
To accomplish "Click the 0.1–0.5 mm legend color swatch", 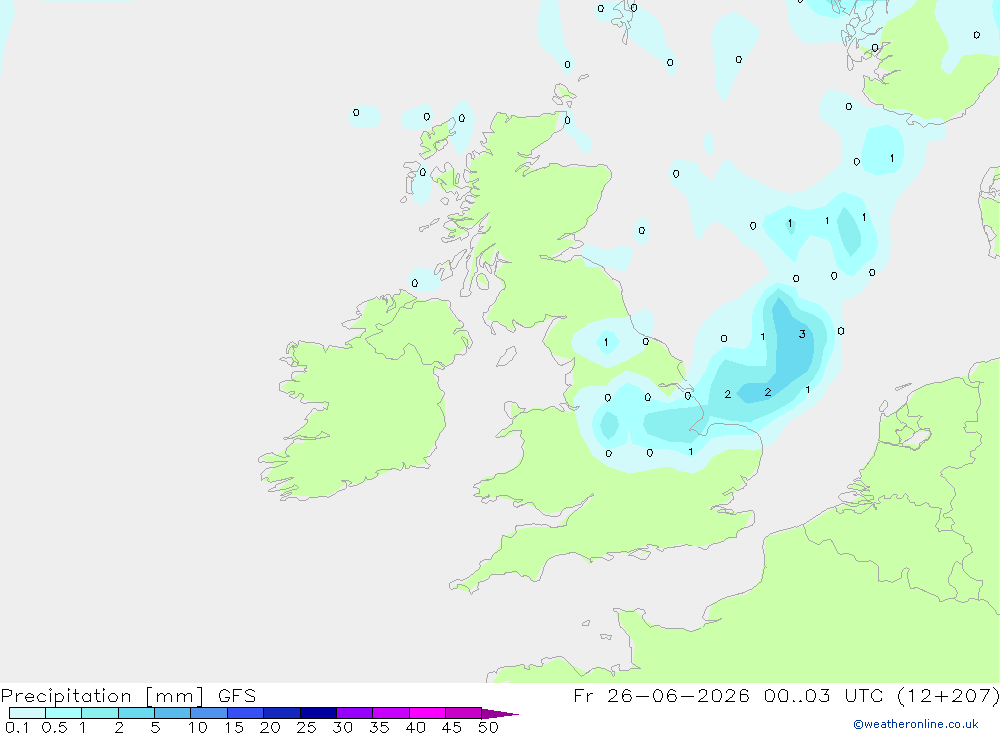I will 27,713.
